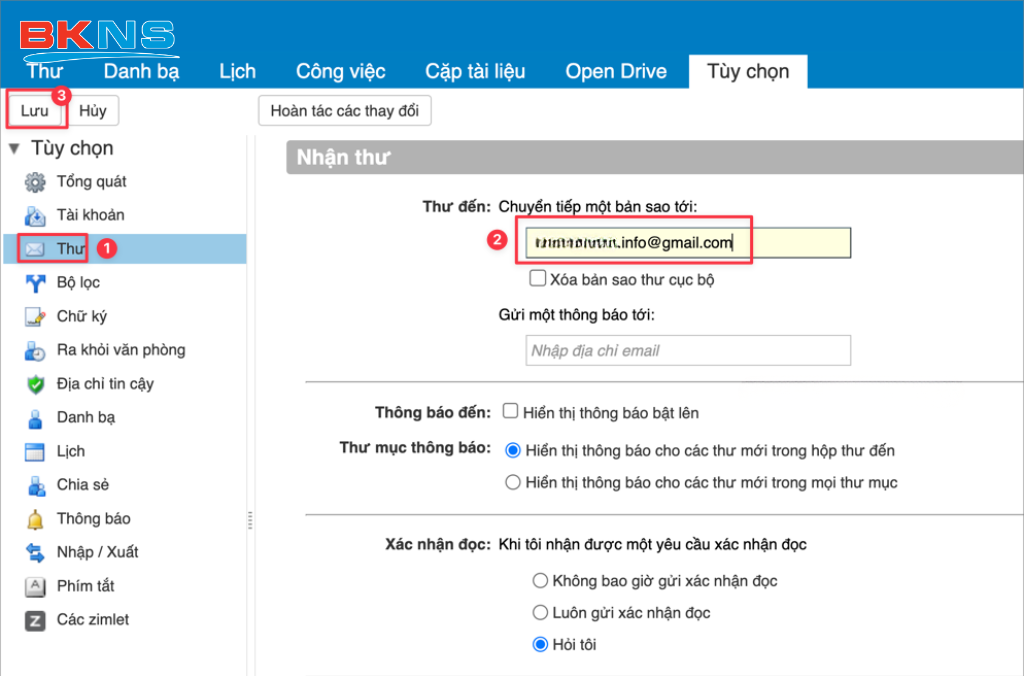The width and height of the screenshot is (1024, 676).
Task: Click Ra khỏi văn phòng icon
Action: (35, 351)
